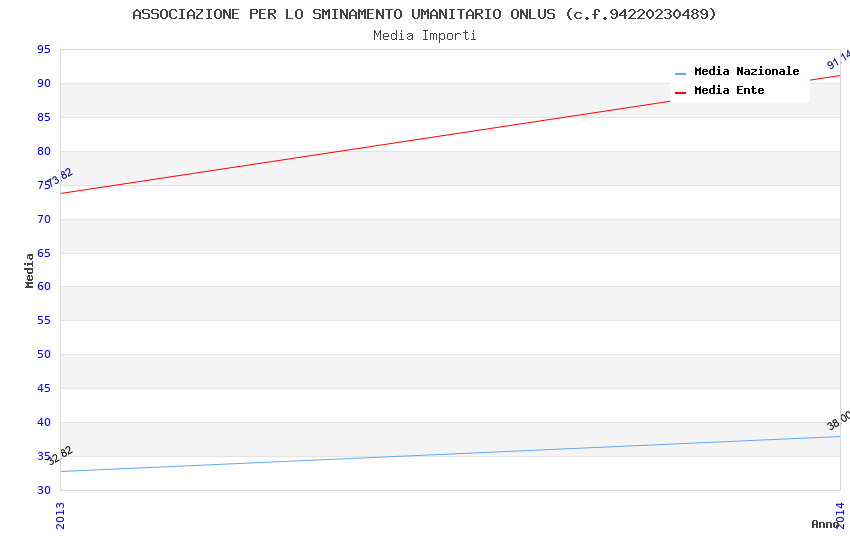
Task: Click the 70 y-axis tick label
Action: click(44, 219)
